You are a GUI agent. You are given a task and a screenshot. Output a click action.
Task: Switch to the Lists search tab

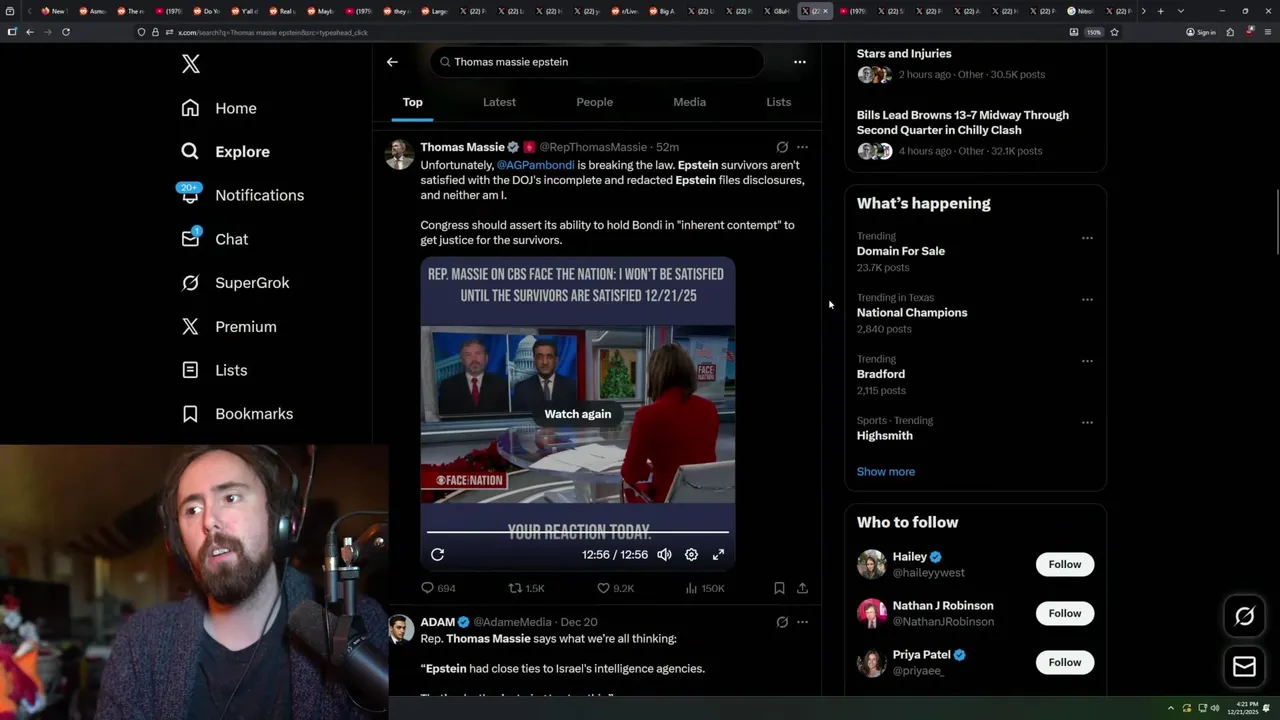pyautogui.click(x=778, y=102)
